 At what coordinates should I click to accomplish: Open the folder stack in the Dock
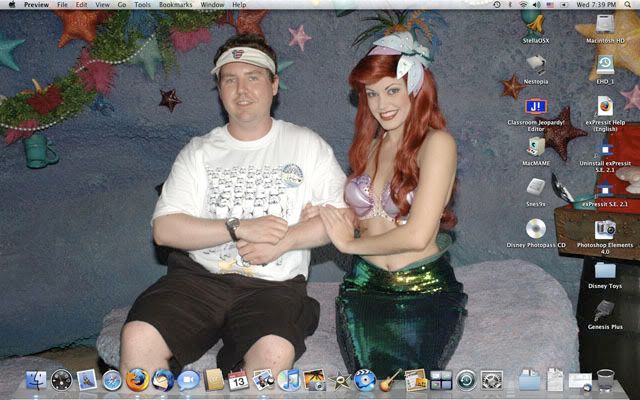pyautogui.click(x=529, y=380)
